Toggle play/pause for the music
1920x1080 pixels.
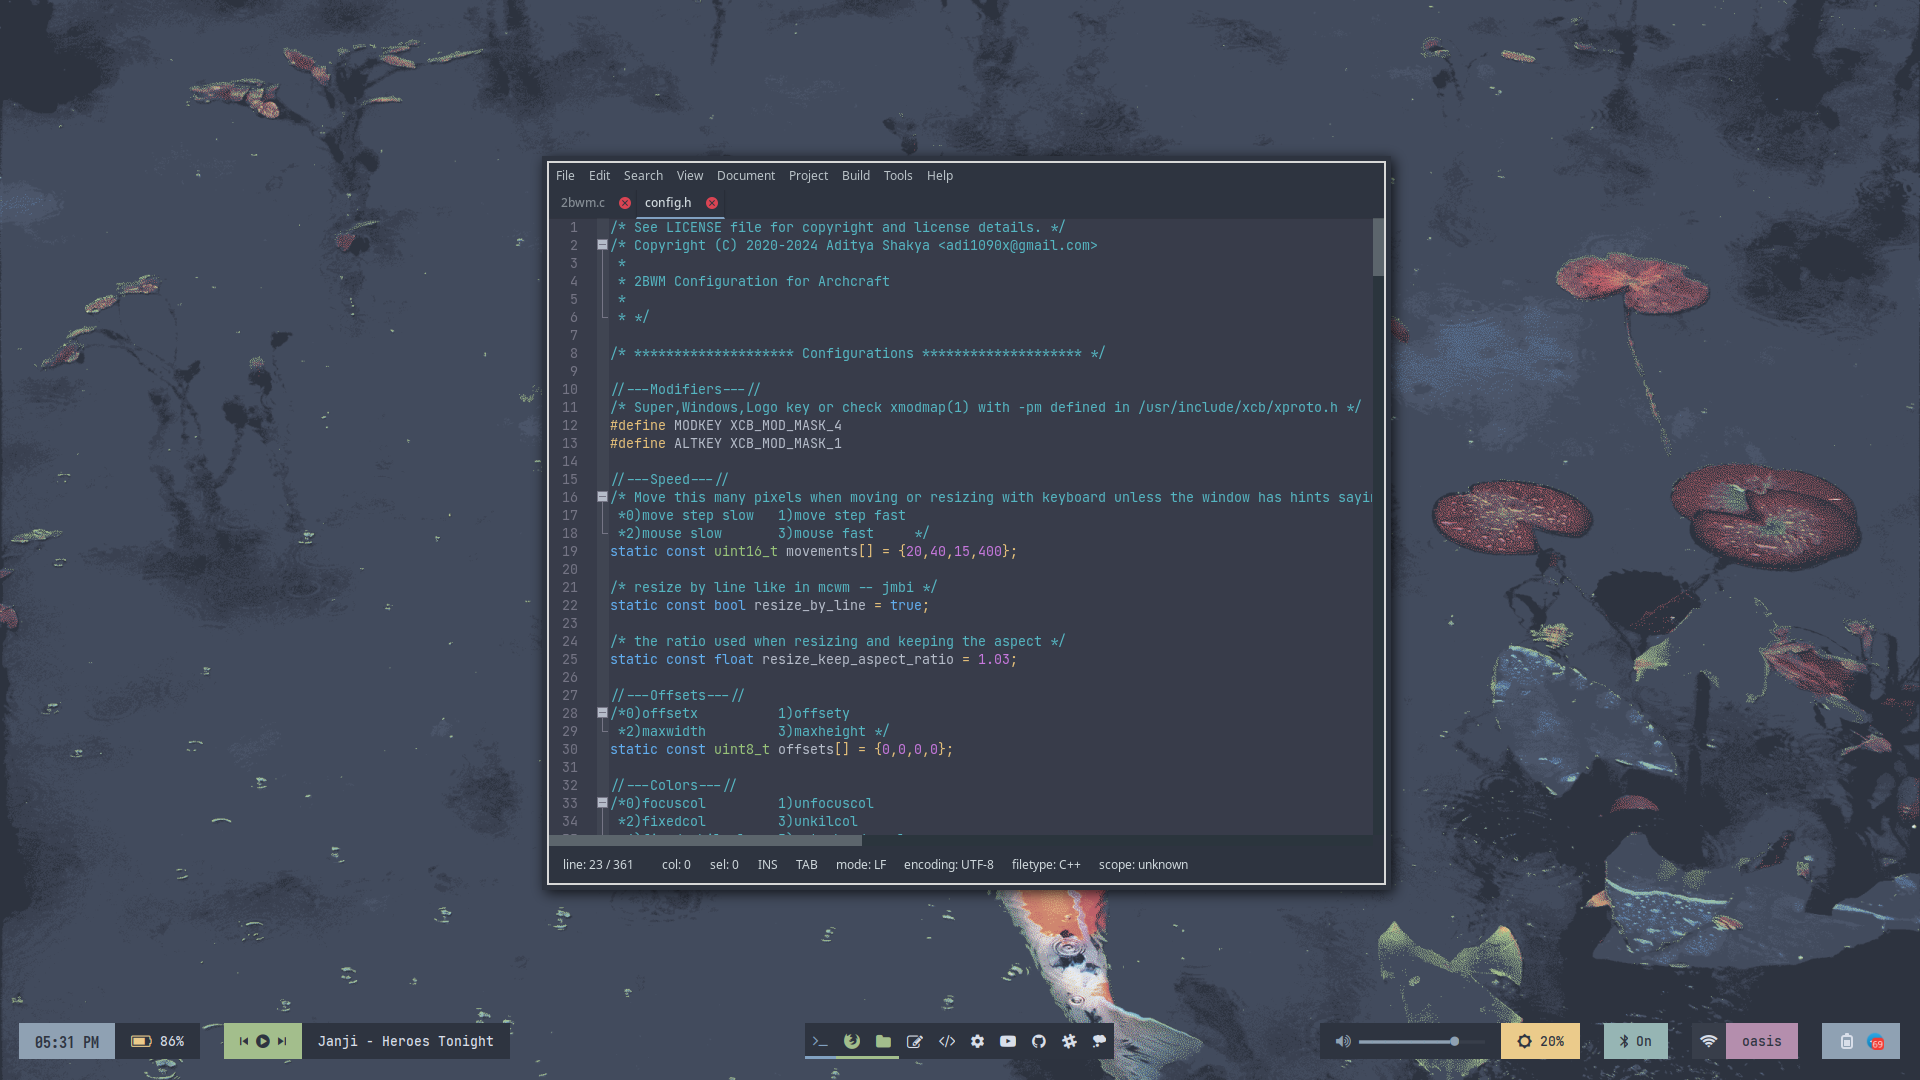pos(262,1041)
